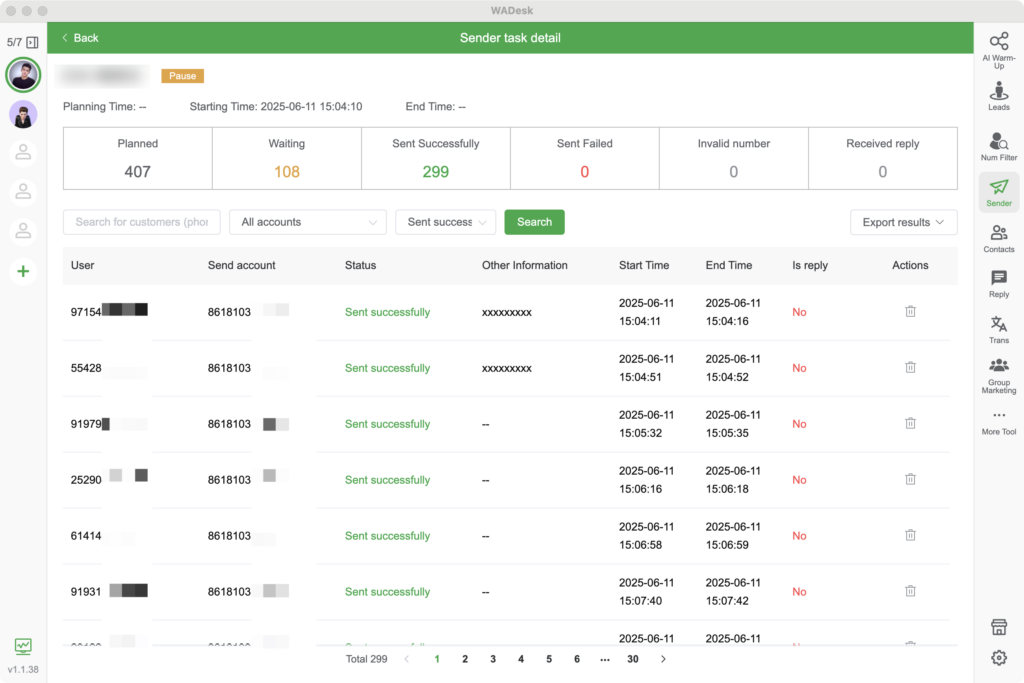Screen dimensions: 1024x683
Task: Select the second account avatar with purple background
Action: coord(23,115)
